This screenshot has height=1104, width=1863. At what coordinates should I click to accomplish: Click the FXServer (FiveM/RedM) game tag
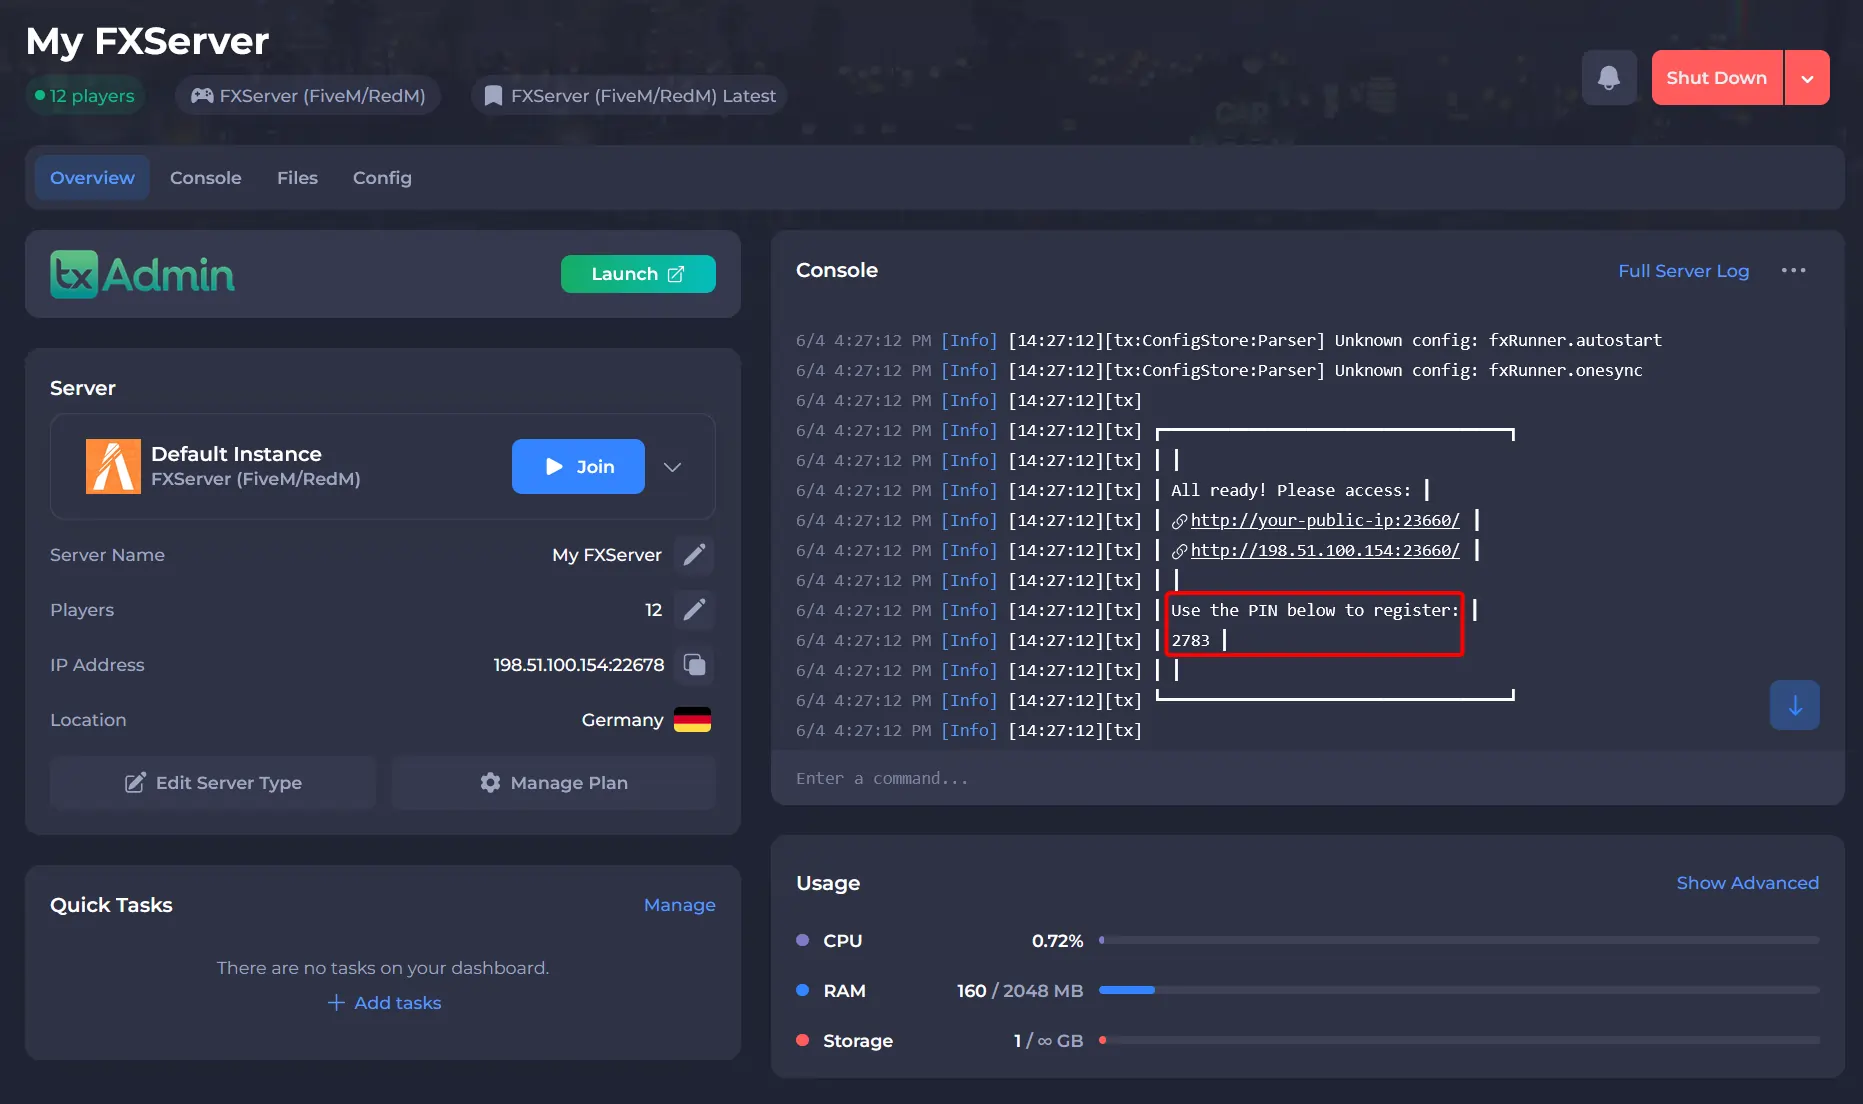point(308,95)
